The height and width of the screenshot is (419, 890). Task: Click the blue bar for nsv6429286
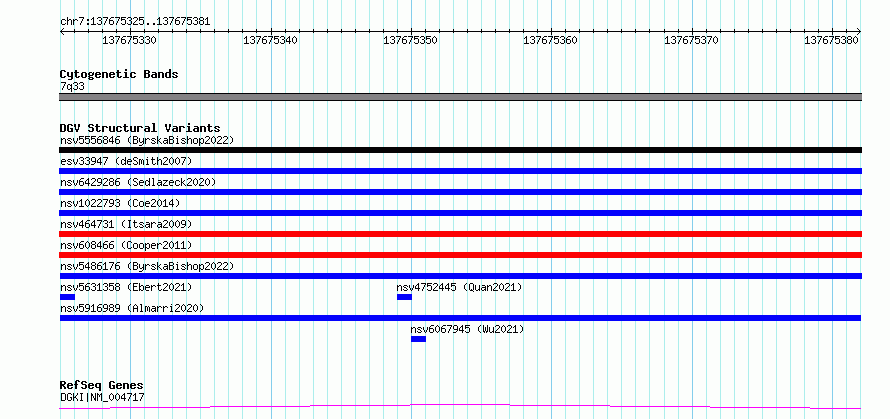coord(460,192)
